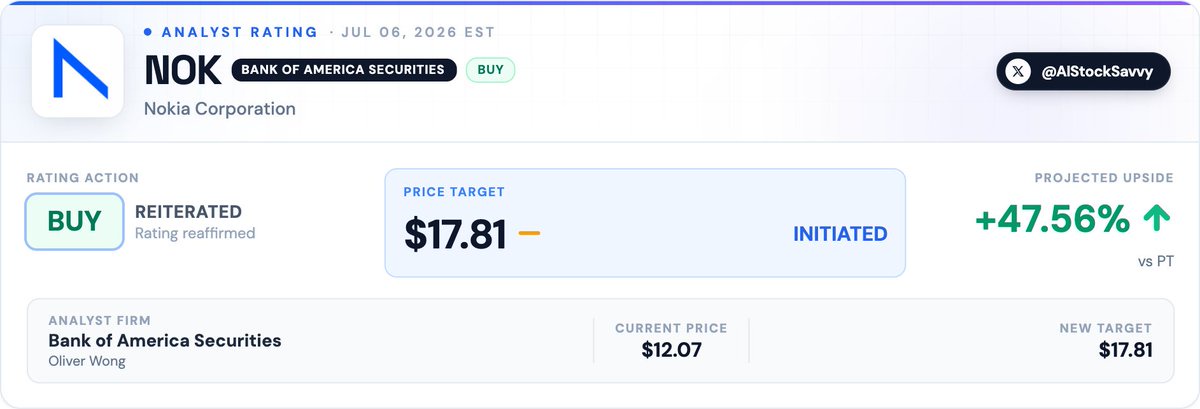Viewport: 1200px width, 409px height.
Task: Click the INITIATED label in price target
Action: pos(840,234)
